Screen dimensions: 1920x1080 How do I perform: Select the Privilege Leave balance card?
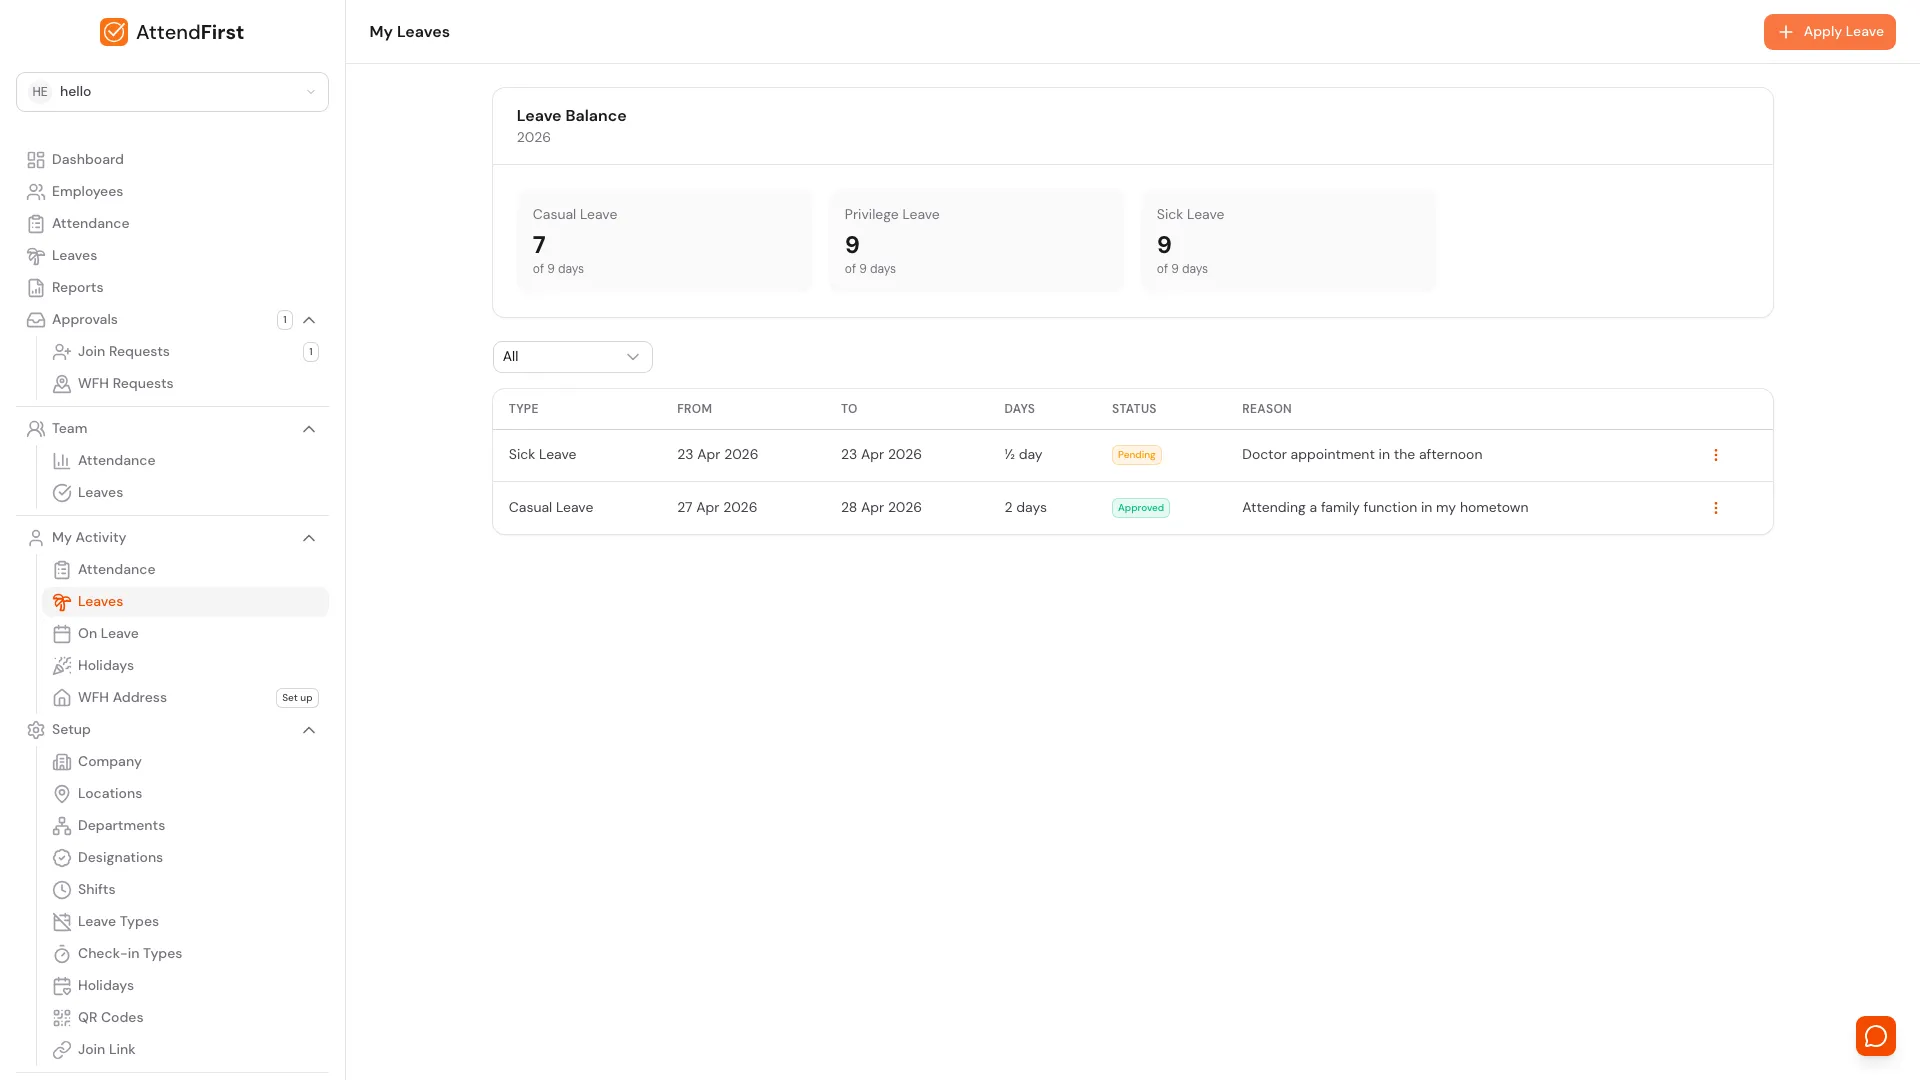pos(977,241)
